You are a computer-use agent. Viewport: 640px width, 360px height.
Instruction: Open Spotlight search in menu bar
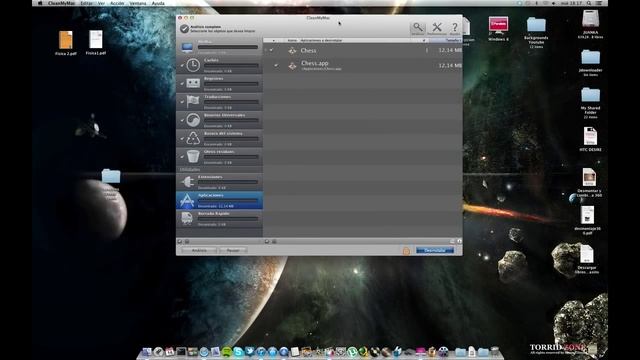click(x=589, y=3)
